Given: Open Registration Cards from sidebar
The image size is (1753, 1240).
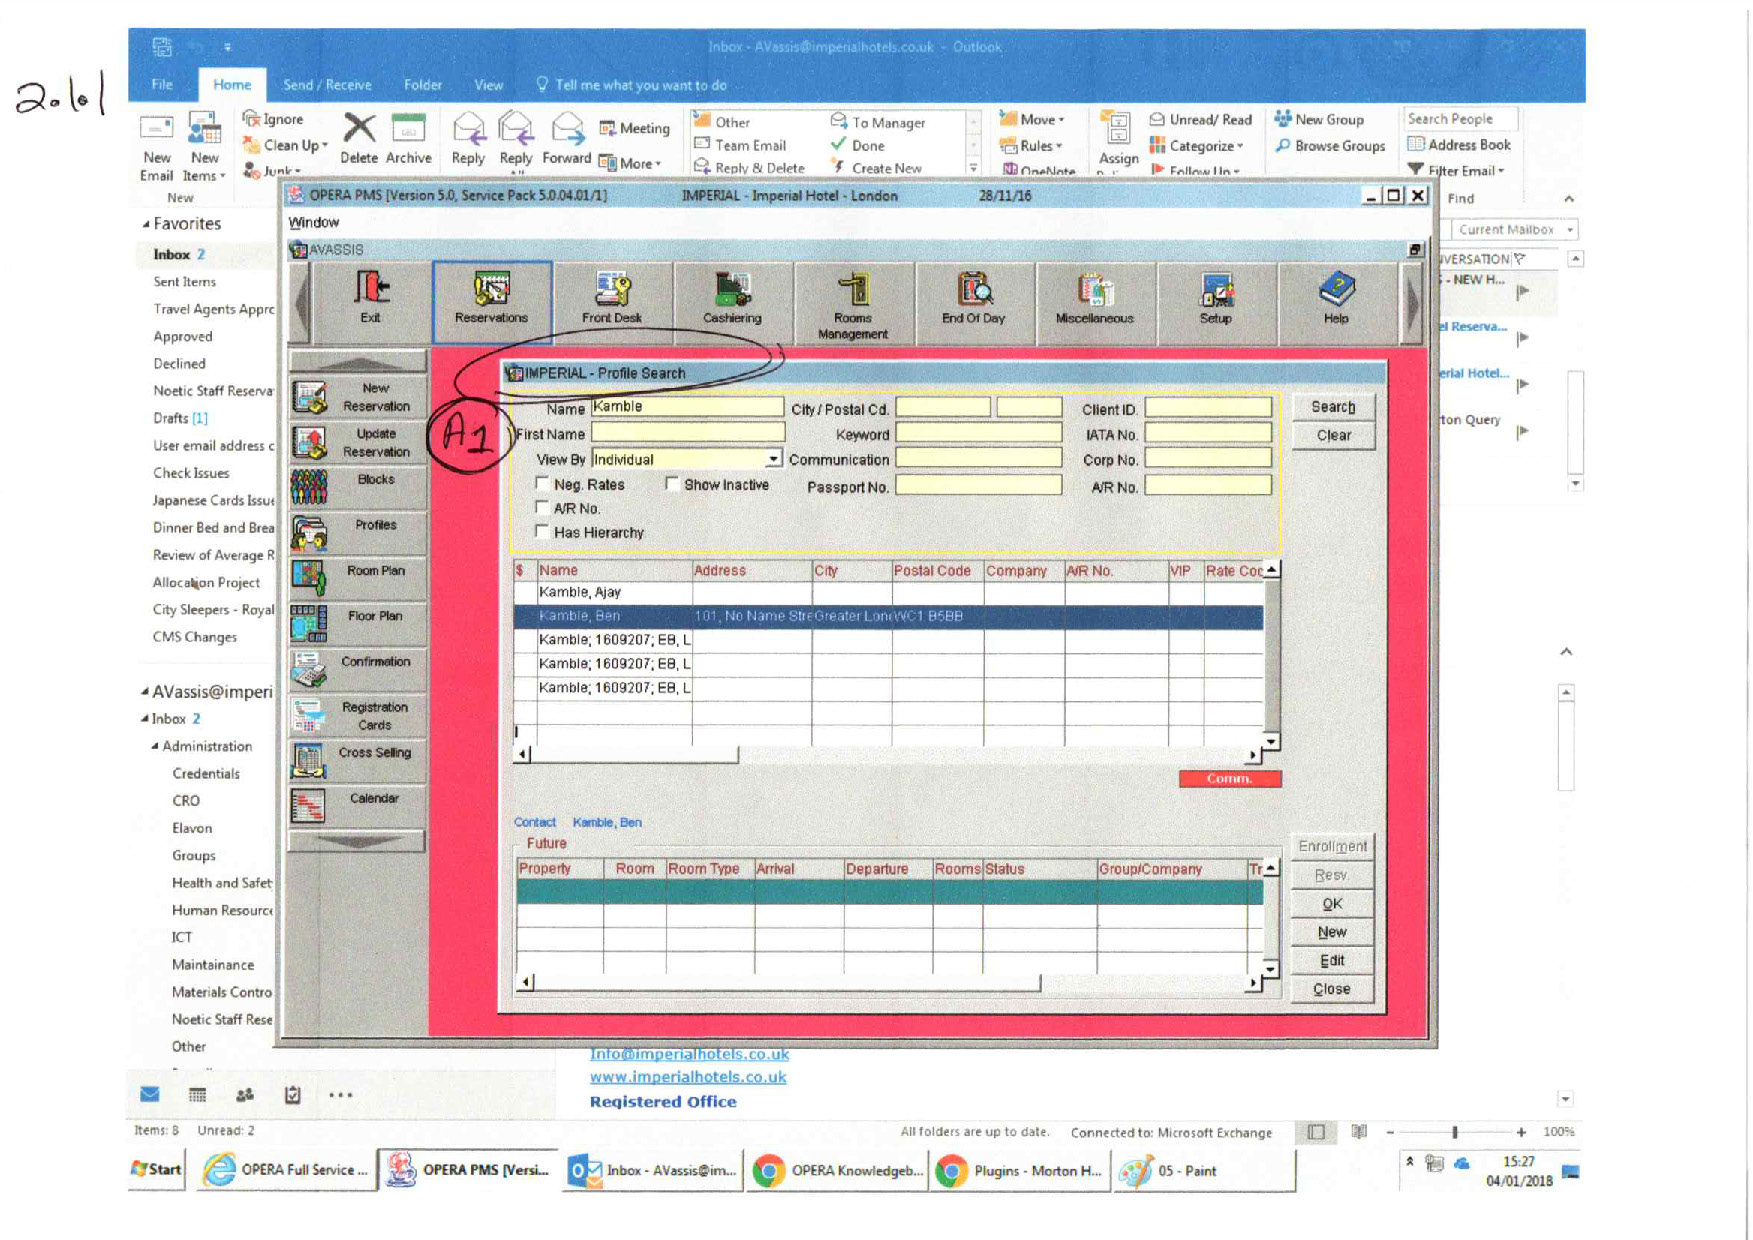Looking at the screenshot, I should coord(358,715).
